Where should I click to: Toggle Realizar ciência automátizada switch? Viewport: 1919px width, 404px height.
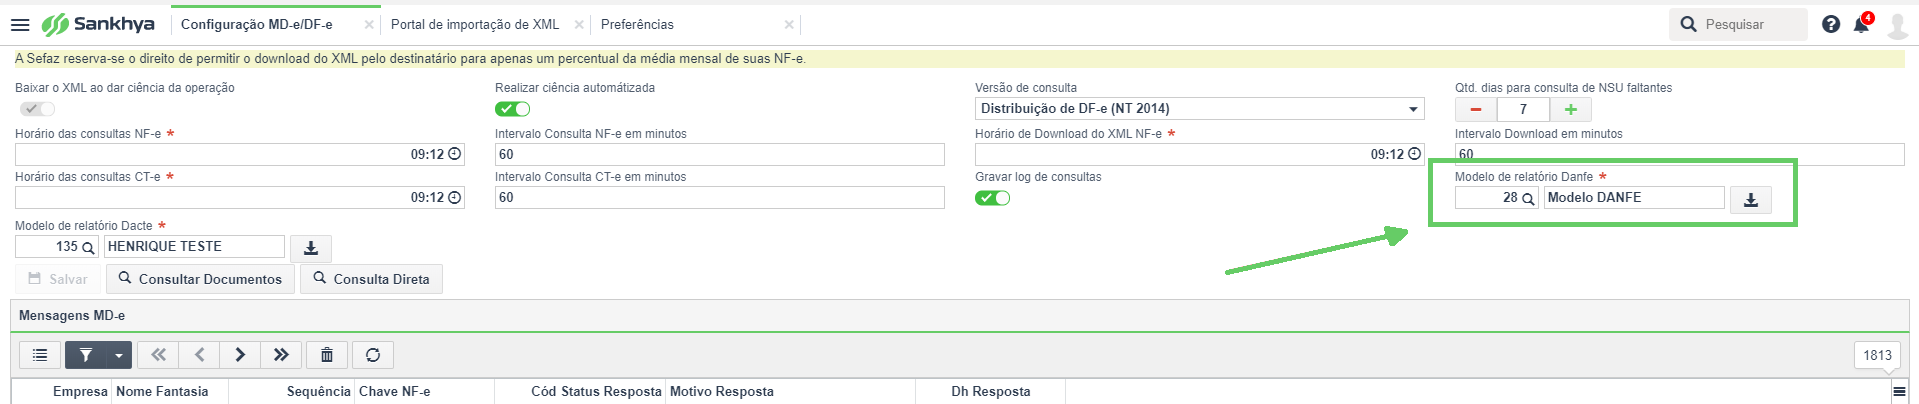tap(513, 109)
